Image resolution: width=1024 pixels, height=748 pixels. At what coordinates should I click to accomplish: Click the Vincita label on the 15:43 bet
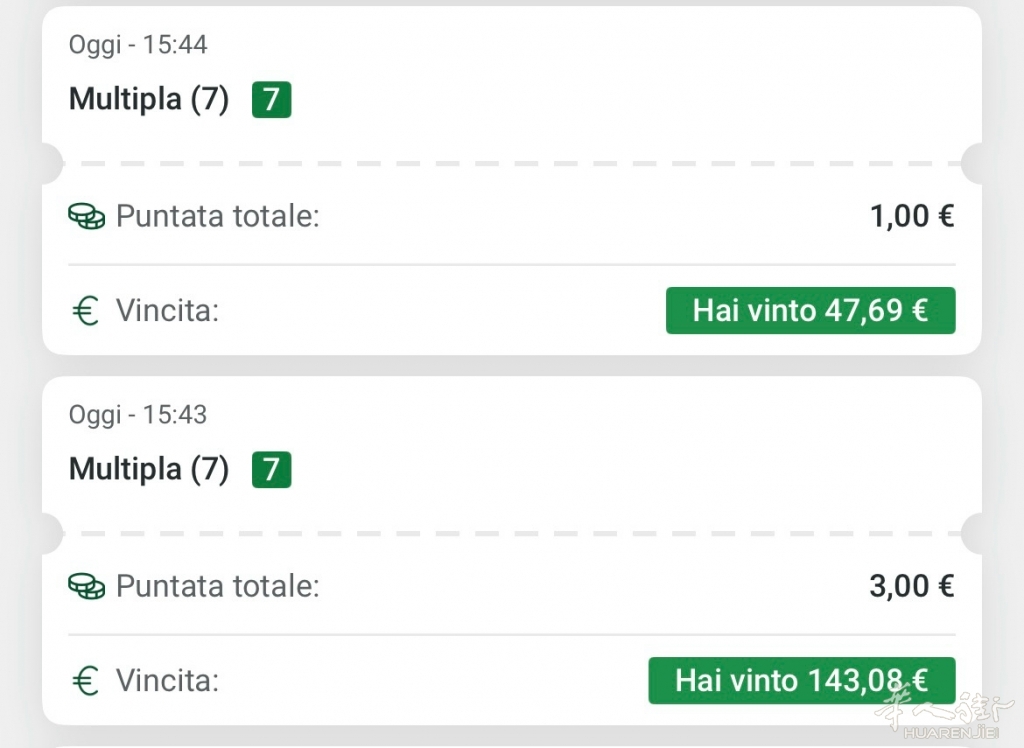coord(167,681)
